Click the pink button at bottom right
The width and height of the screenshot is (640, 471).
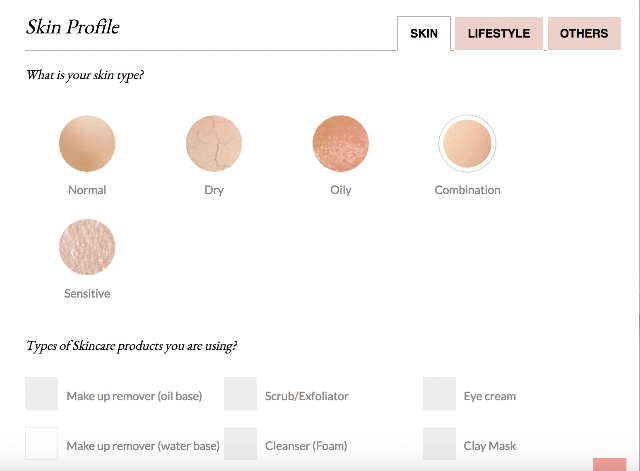click(x=609, y=464)
